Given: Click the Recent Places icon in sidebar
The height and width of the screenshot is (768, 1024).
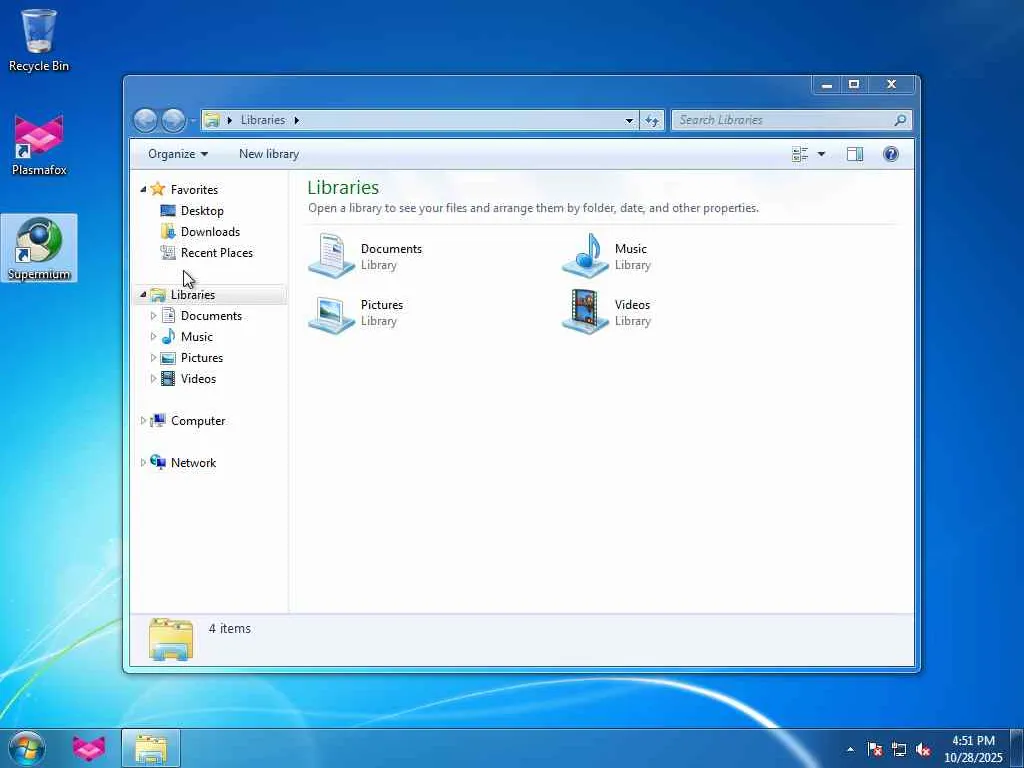Looking at the screenshot, I should pos(168,252).
